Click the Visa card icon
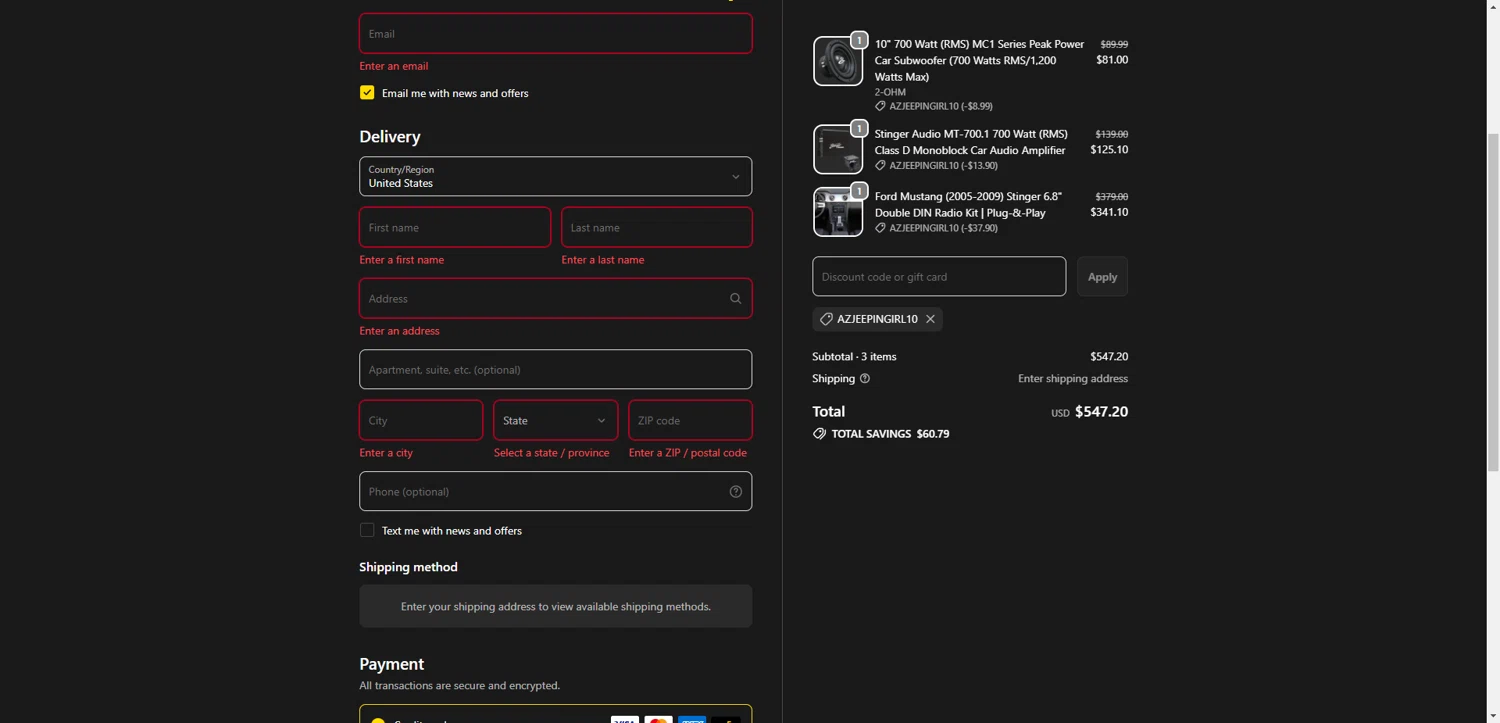This screenshot has height=723, width=1500. click(x=625, y=719)
